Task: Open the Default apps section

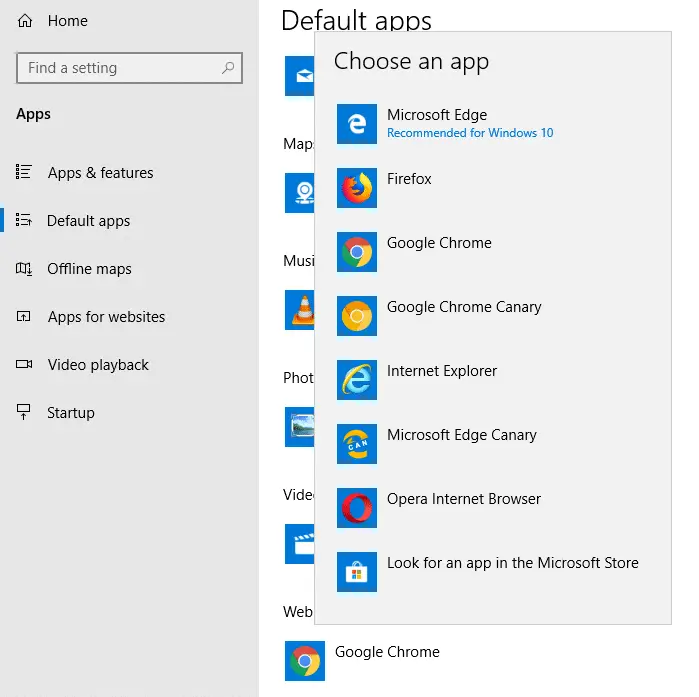Action: coord(88,221)
